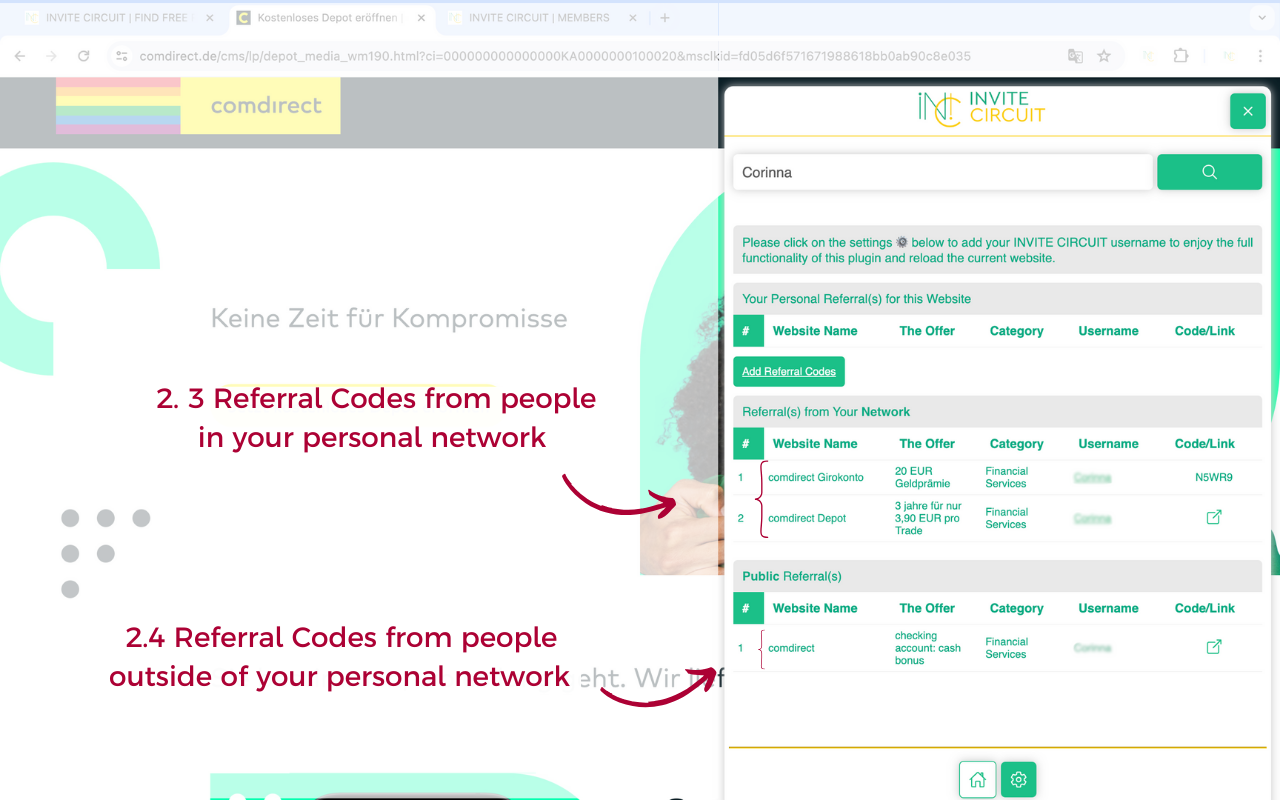Click Financial Services in the comdirect Depot row
1280x800 pixels.
1006,518
